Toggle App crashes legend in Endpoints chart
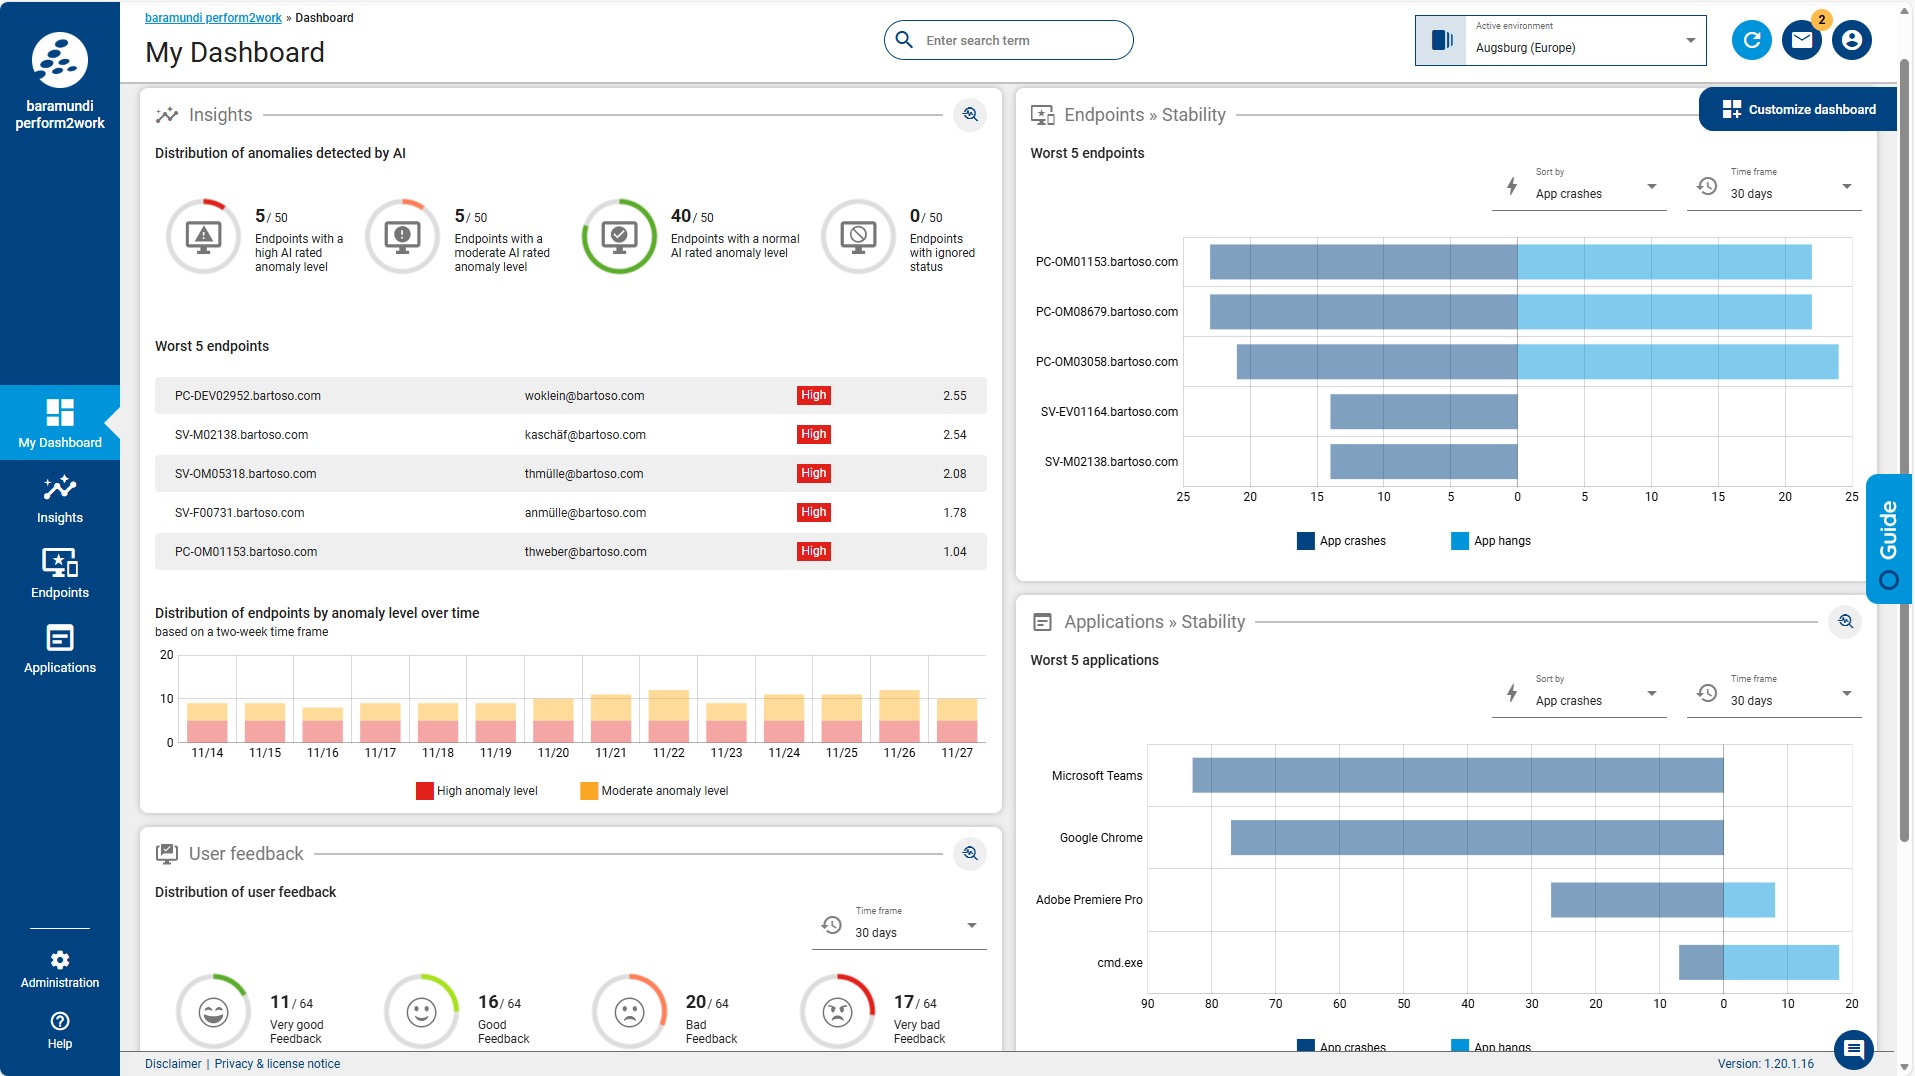This screenshot has height=1076, width=1915. [1341, 541]
